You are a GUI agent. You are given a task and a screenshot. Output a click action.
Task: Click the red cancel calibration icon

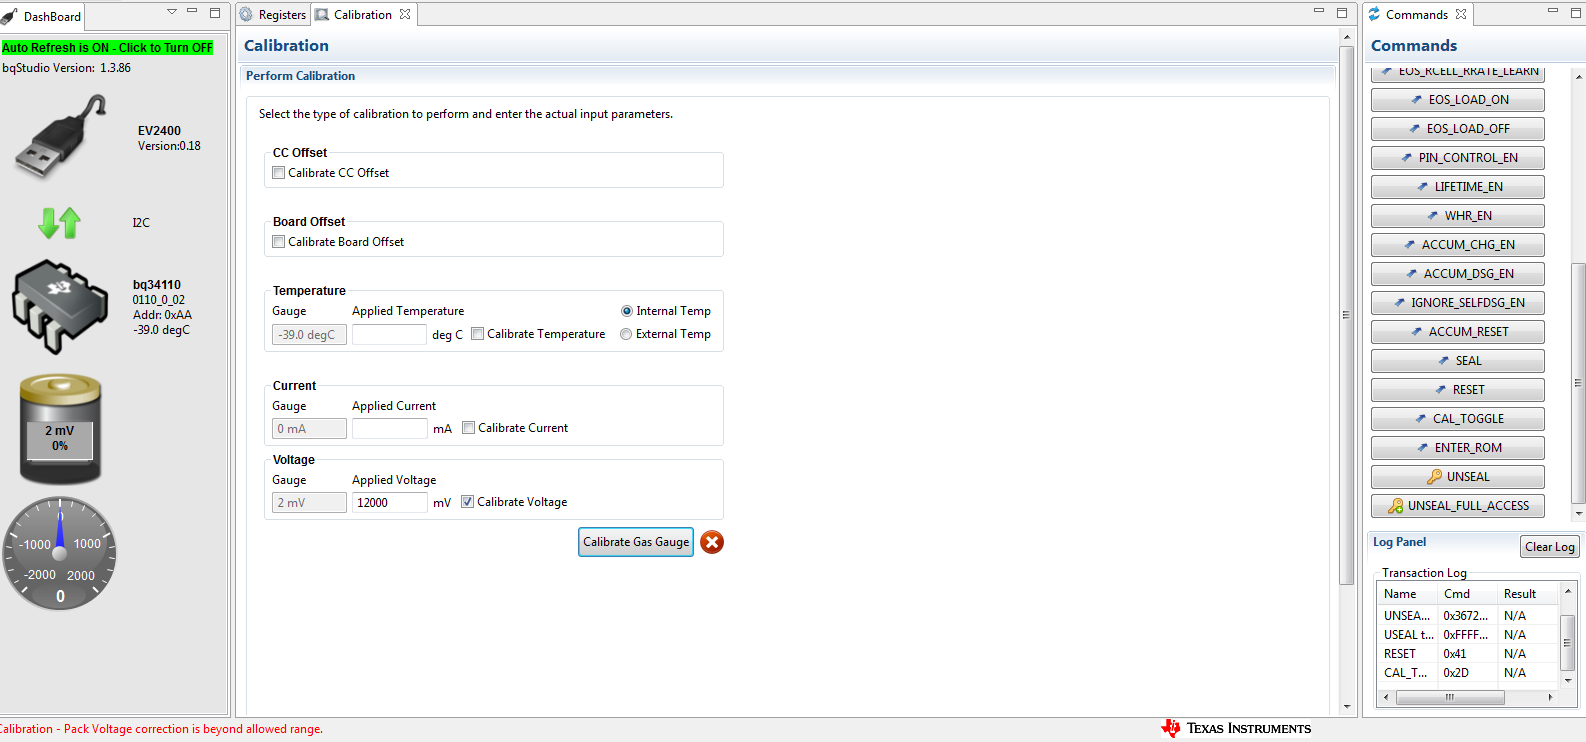tap(712, 542)
